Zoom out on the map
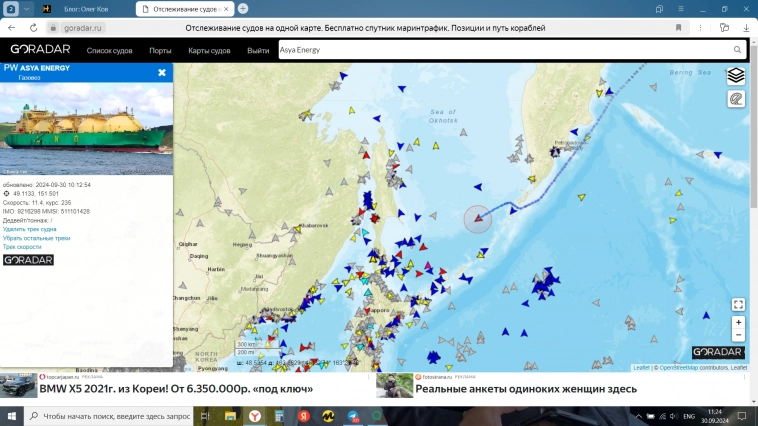This screenshot has width=758, height=426. coord(738,336)
